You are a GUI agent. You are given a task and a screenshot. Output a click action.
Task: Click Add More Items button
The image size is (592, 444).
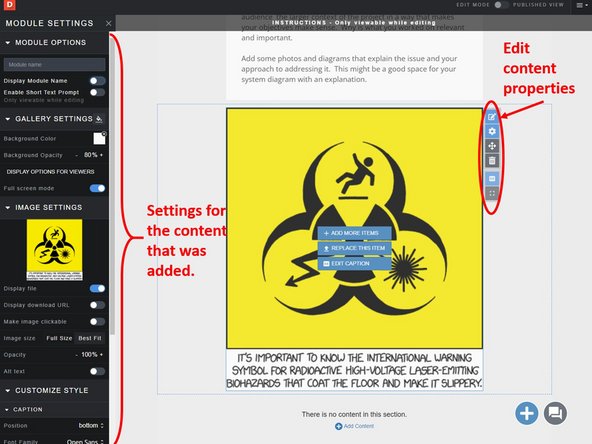[x=354, y=233]
